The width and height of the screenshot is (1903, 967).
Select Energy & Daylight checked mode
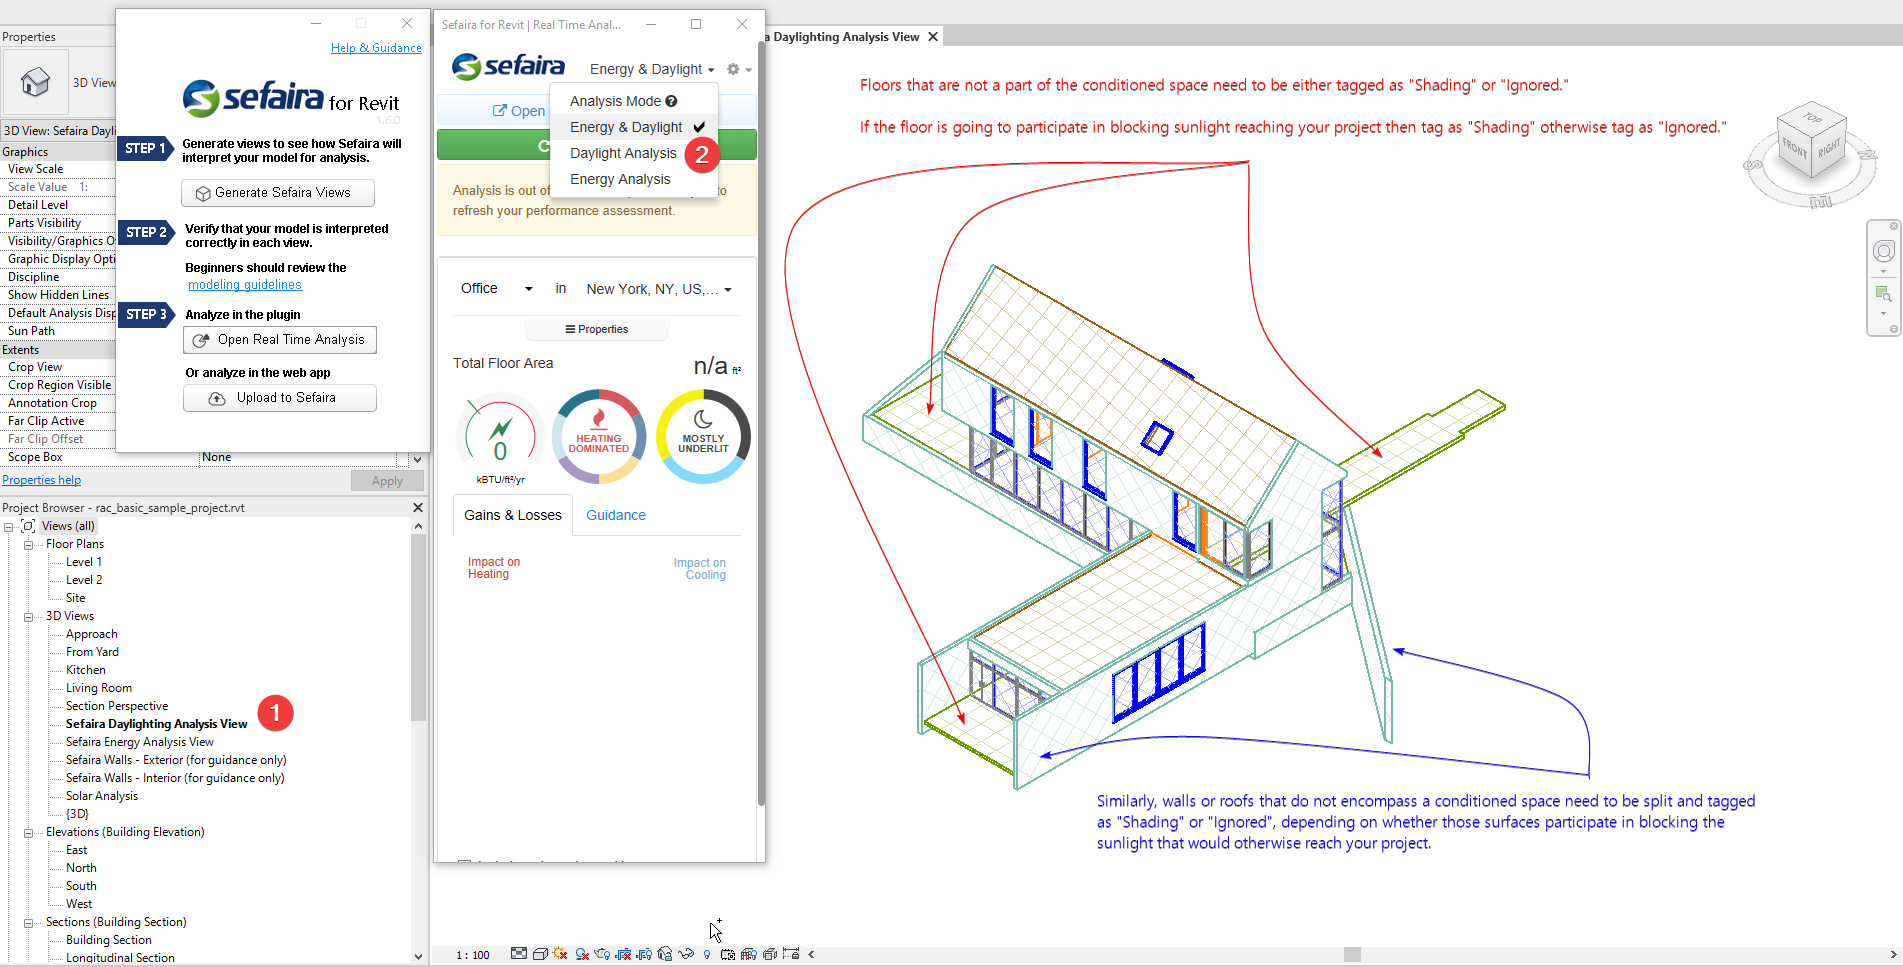[634, 127]
